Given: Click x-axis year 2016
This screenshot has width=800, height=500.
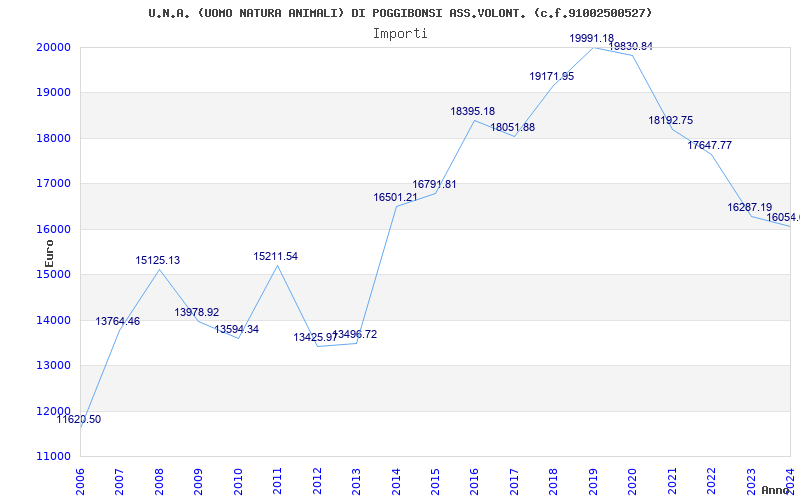Looking at the screenshot, I should [474, 481].
